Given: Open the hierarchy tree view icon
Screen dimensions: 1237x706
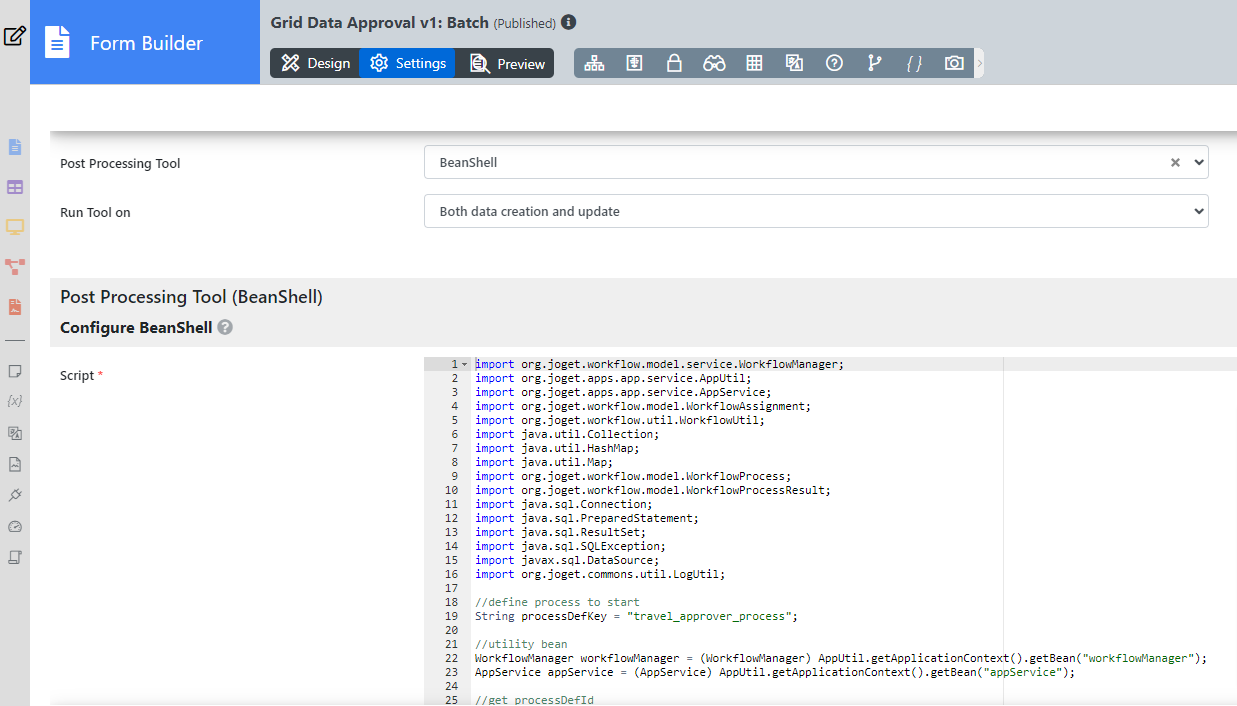Looking at the screenshot, I should tap(594, 63).
